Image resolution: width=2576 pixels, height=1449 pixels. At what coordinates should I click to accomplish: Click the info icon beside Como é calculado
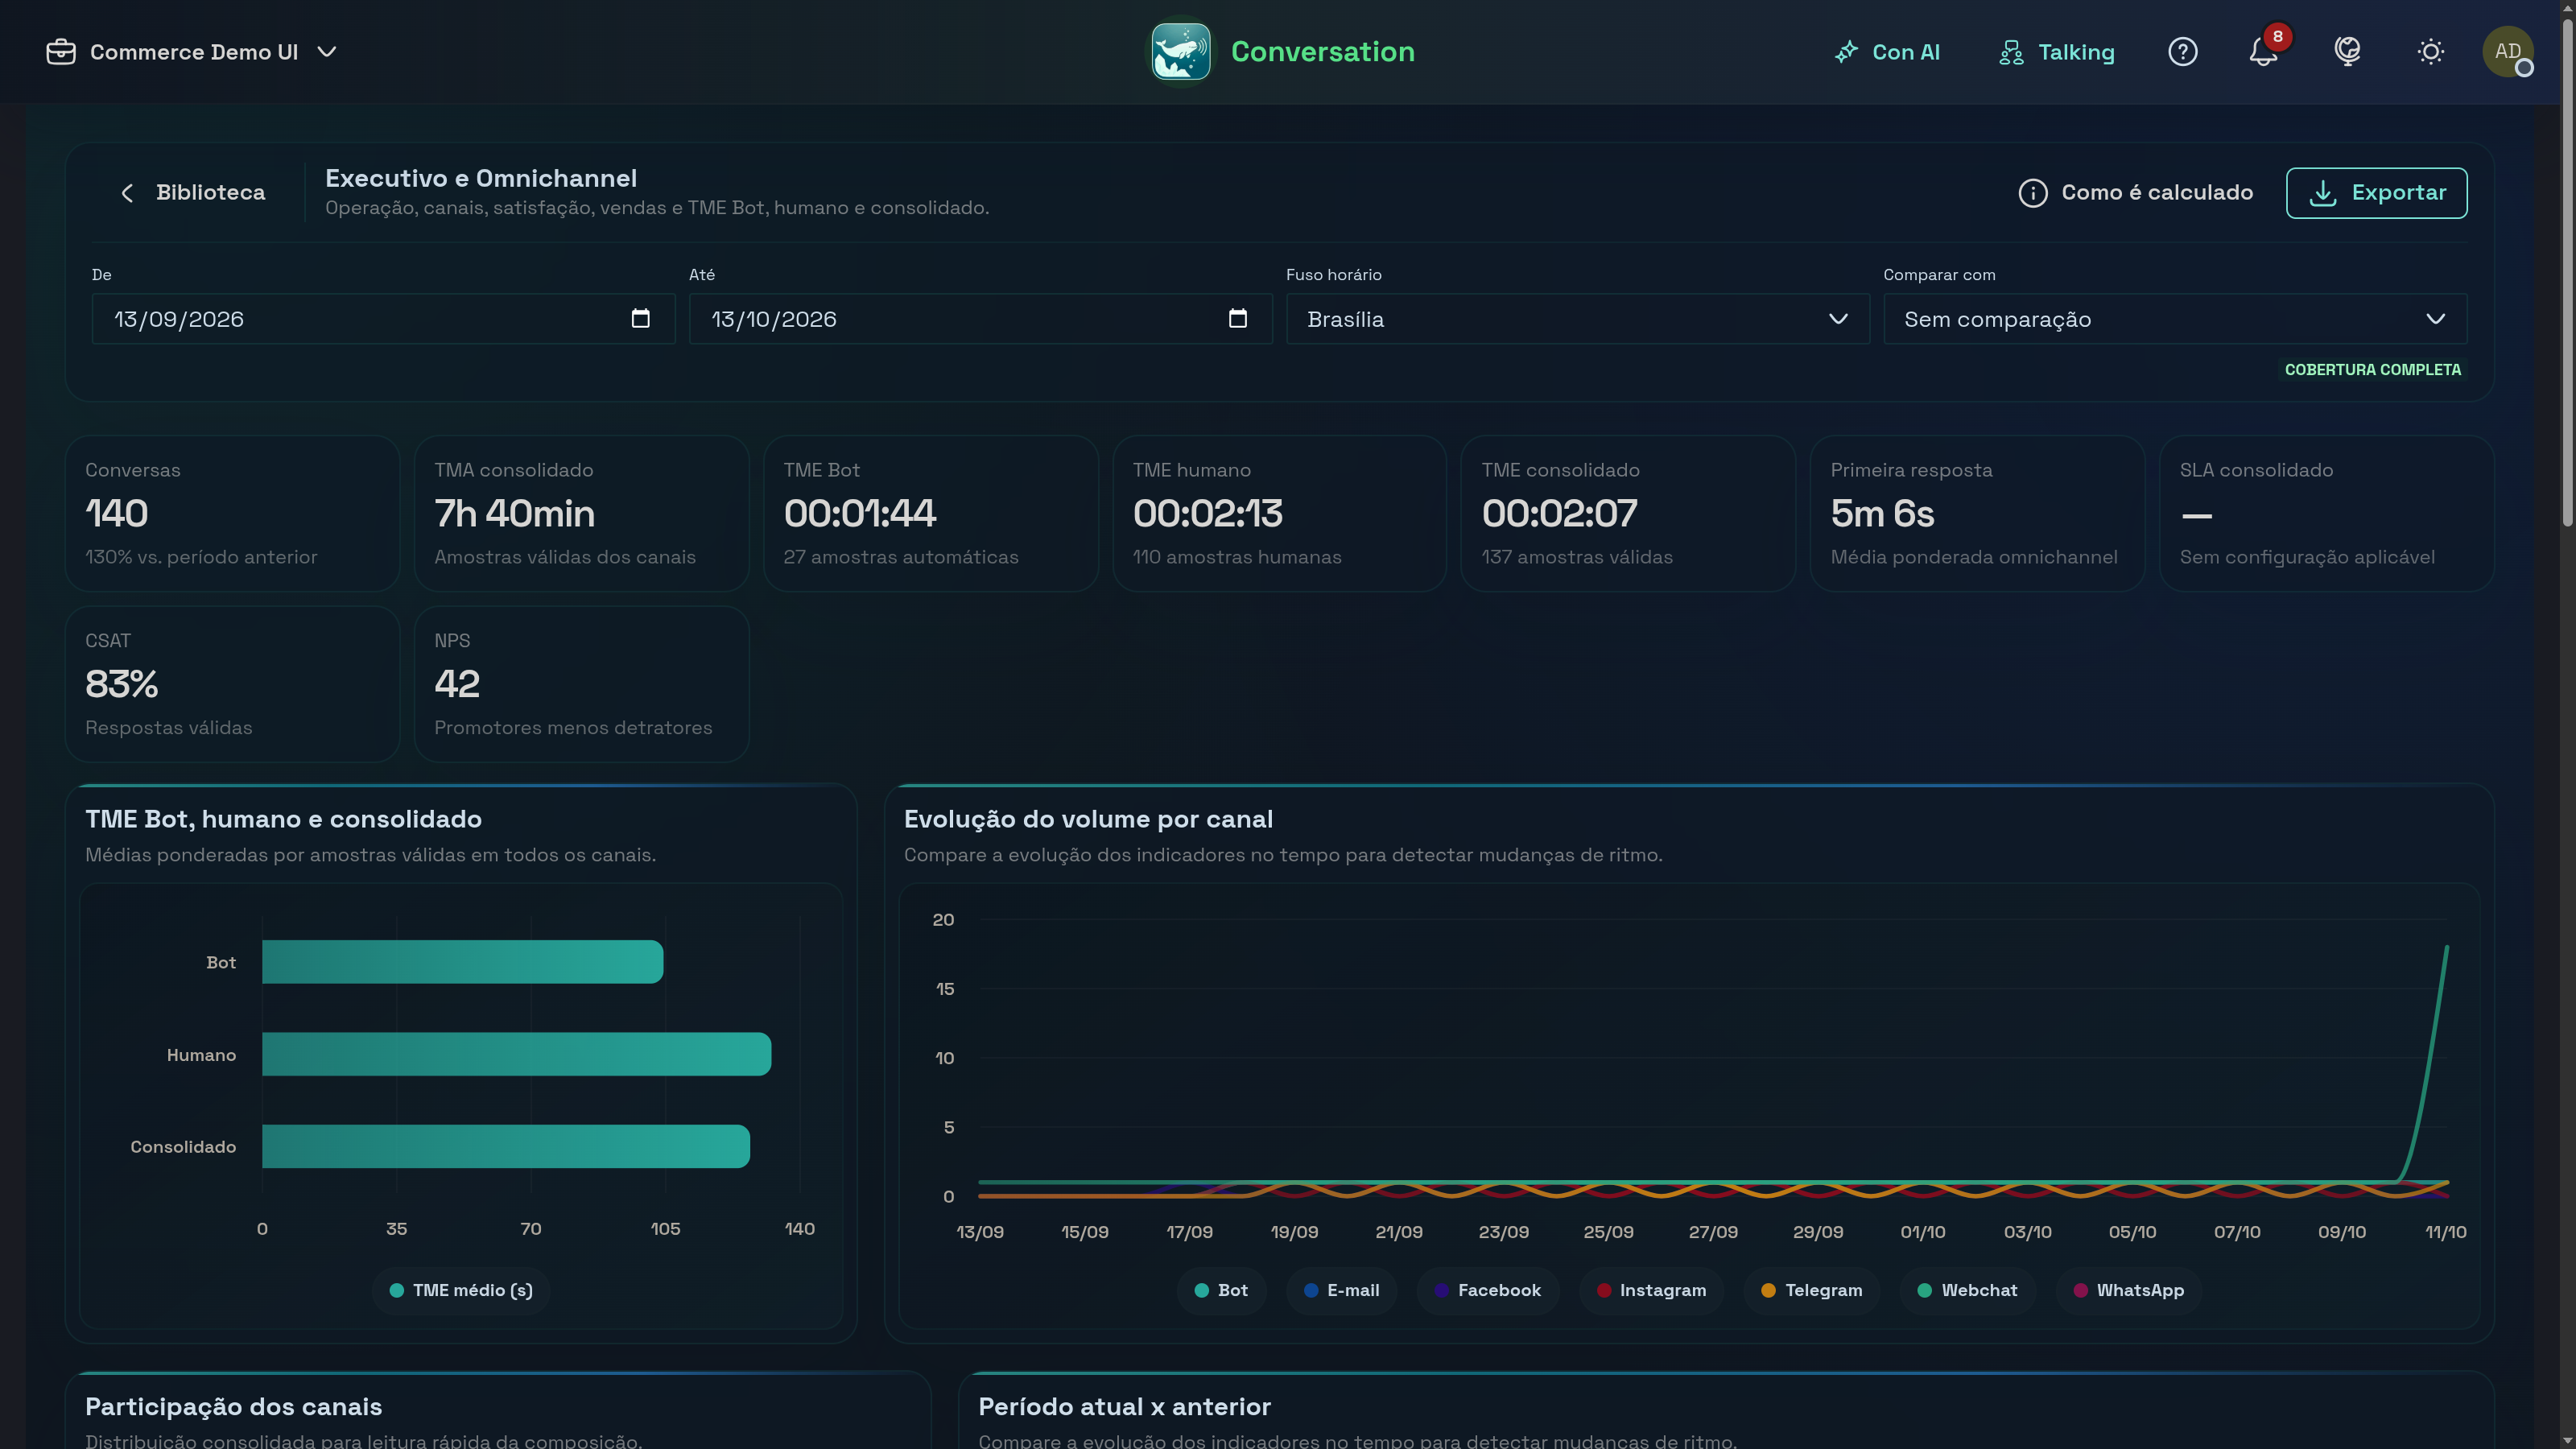tap(2032, 193)
